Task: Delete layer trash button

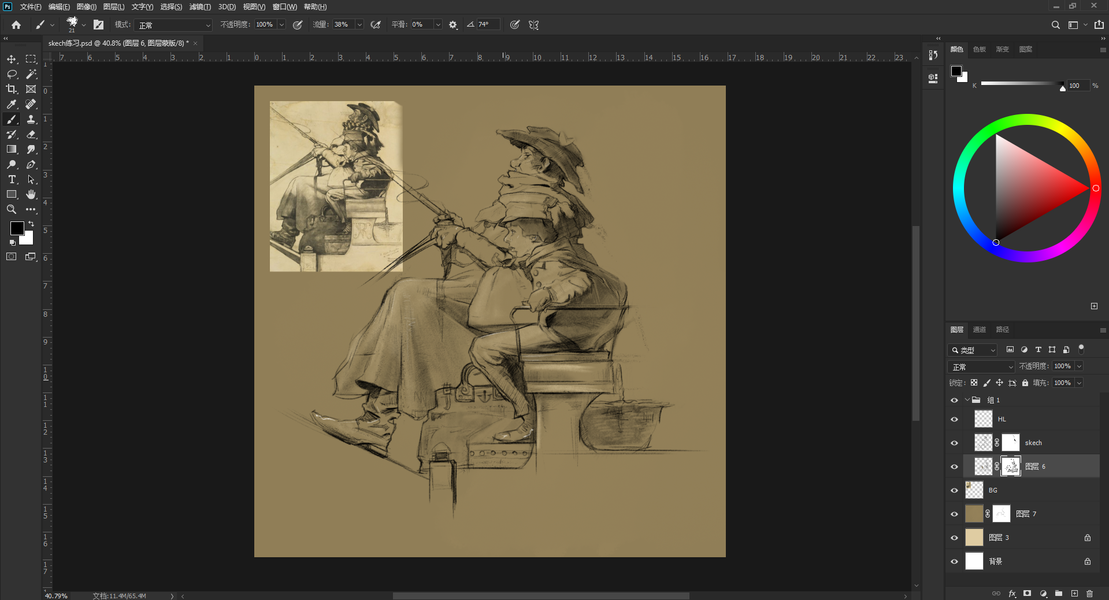Action: pos(1089,594)
